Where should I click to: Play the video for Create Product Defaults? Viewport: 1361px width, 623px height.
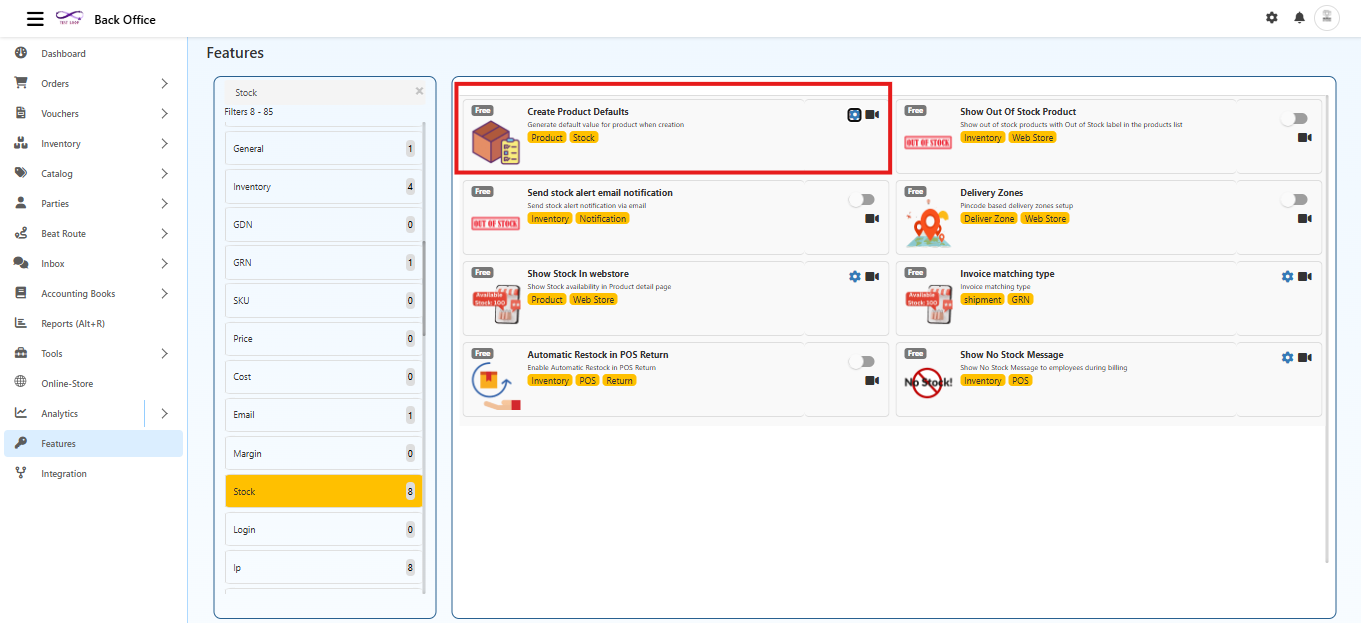871,114
